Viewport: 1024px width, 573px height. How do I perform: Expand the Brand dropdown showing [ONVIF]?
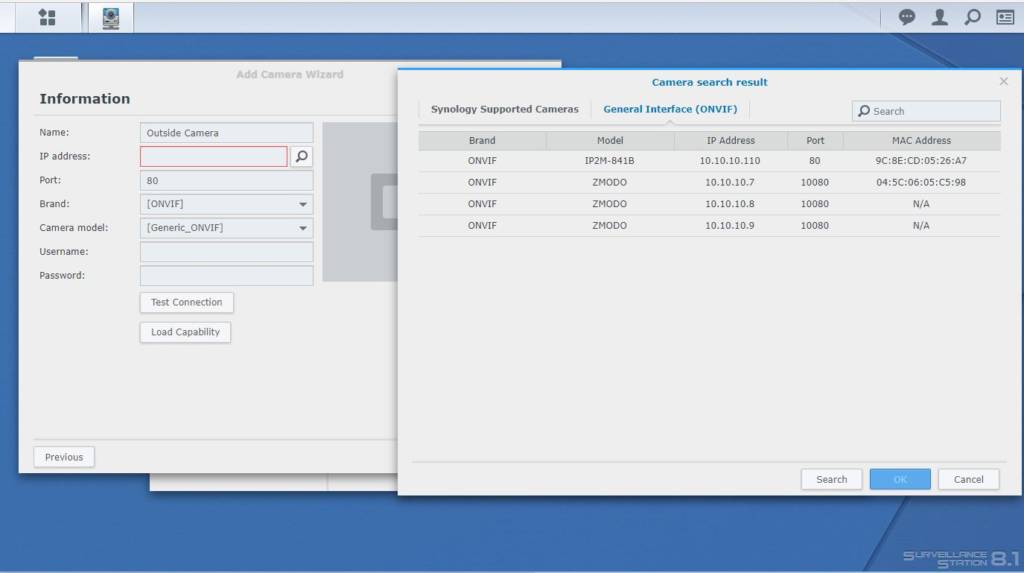(303, 204)
